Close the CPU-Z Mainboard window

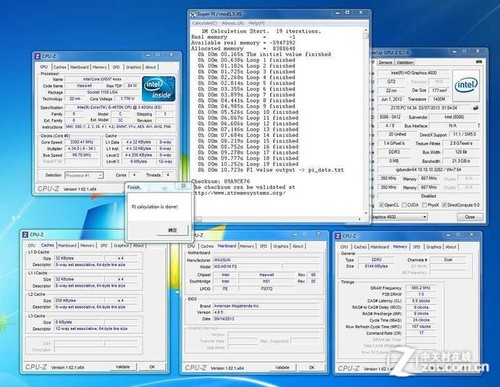tap(318, 234)
